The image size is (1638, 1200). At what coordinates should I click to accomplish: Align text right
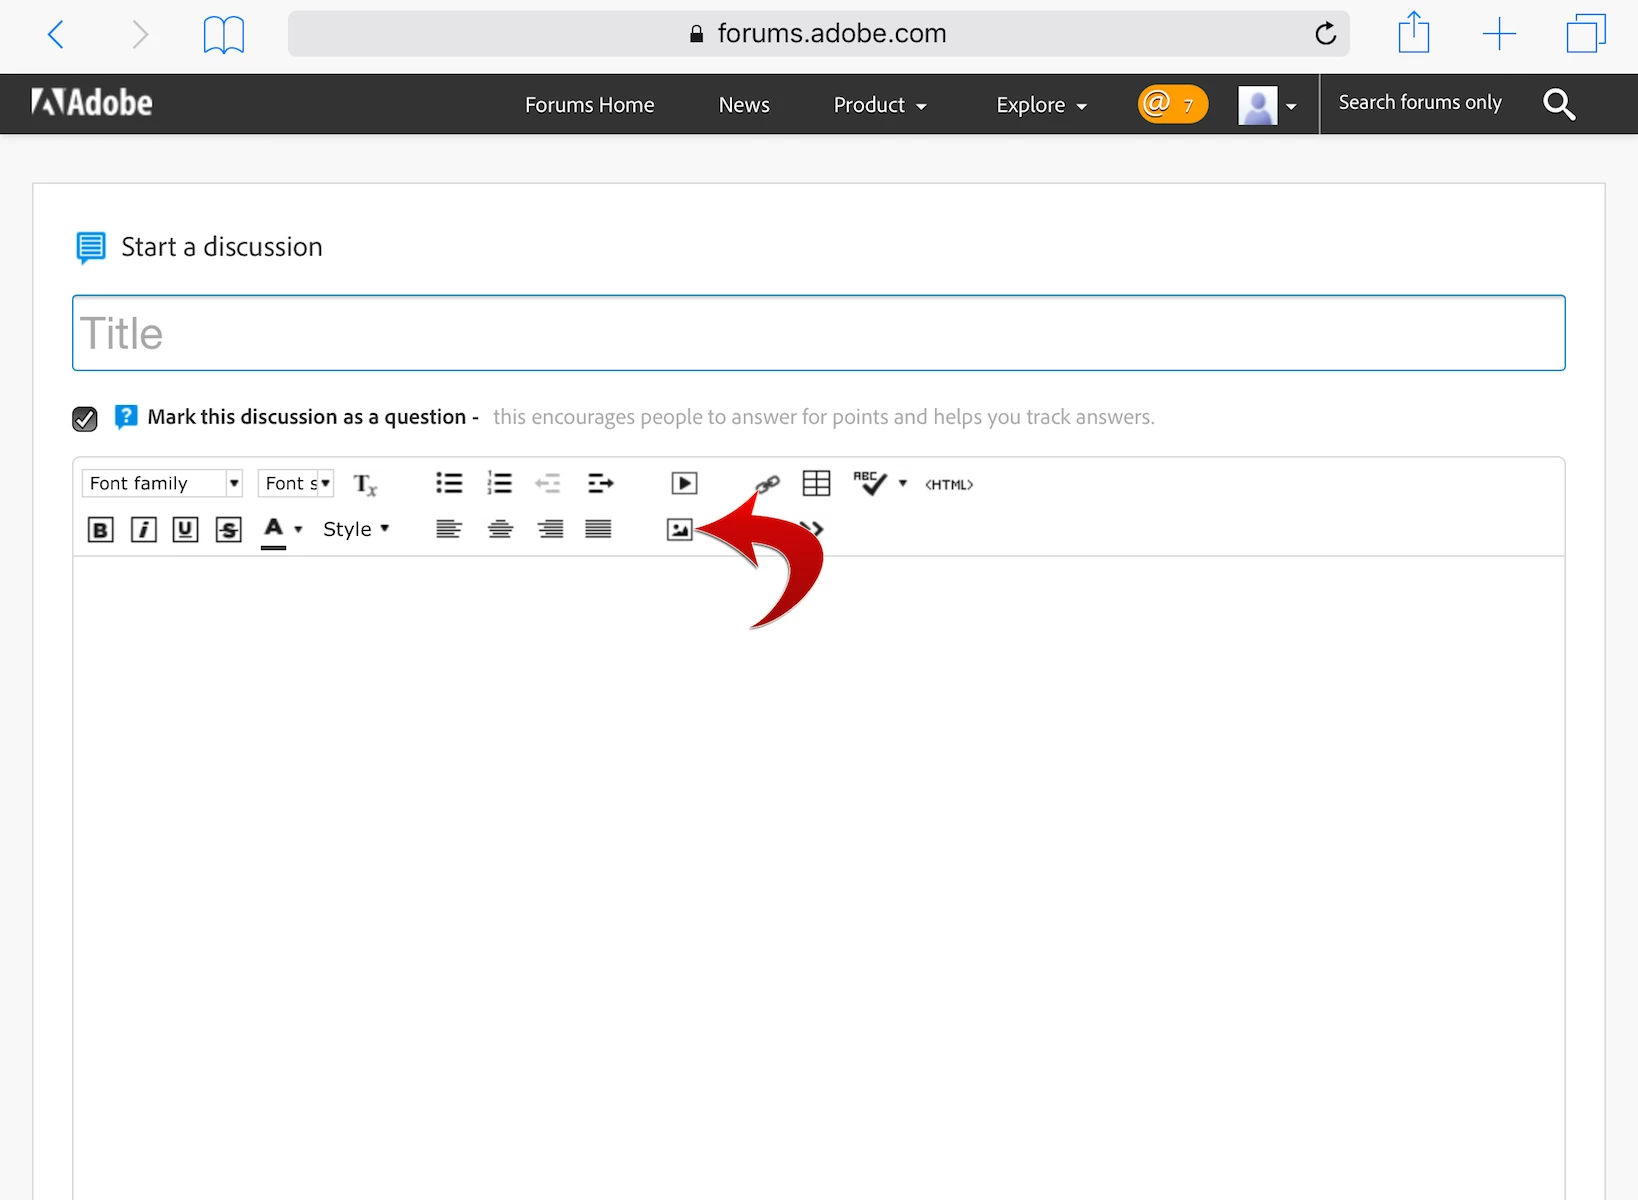550,529
